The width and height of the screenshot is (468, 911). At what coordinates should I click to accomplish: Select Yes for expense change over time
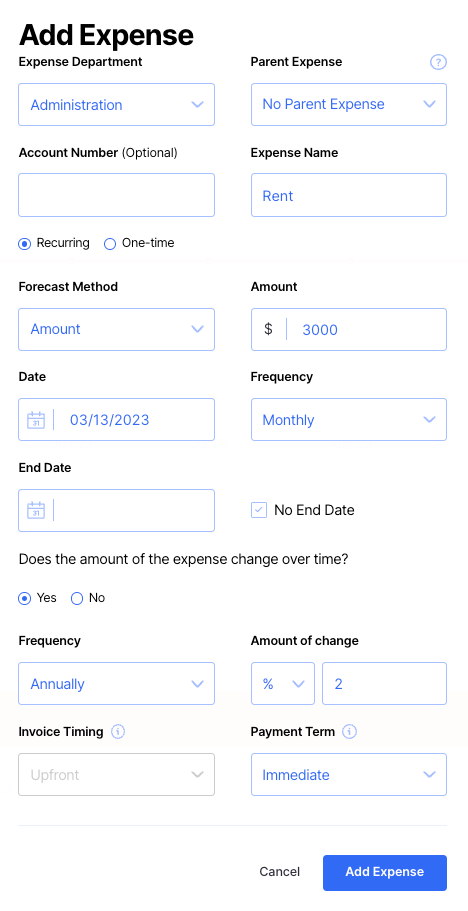[x=24, y=598]
